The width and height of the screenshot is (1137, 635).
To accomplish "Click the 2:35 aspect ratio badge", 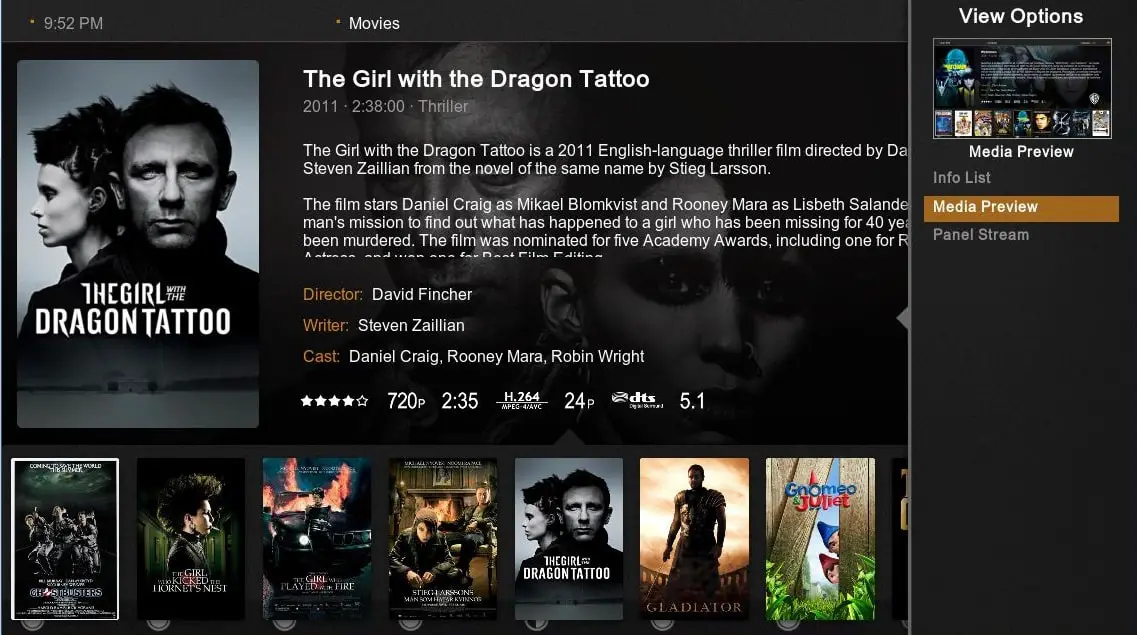I will point(460,401).
